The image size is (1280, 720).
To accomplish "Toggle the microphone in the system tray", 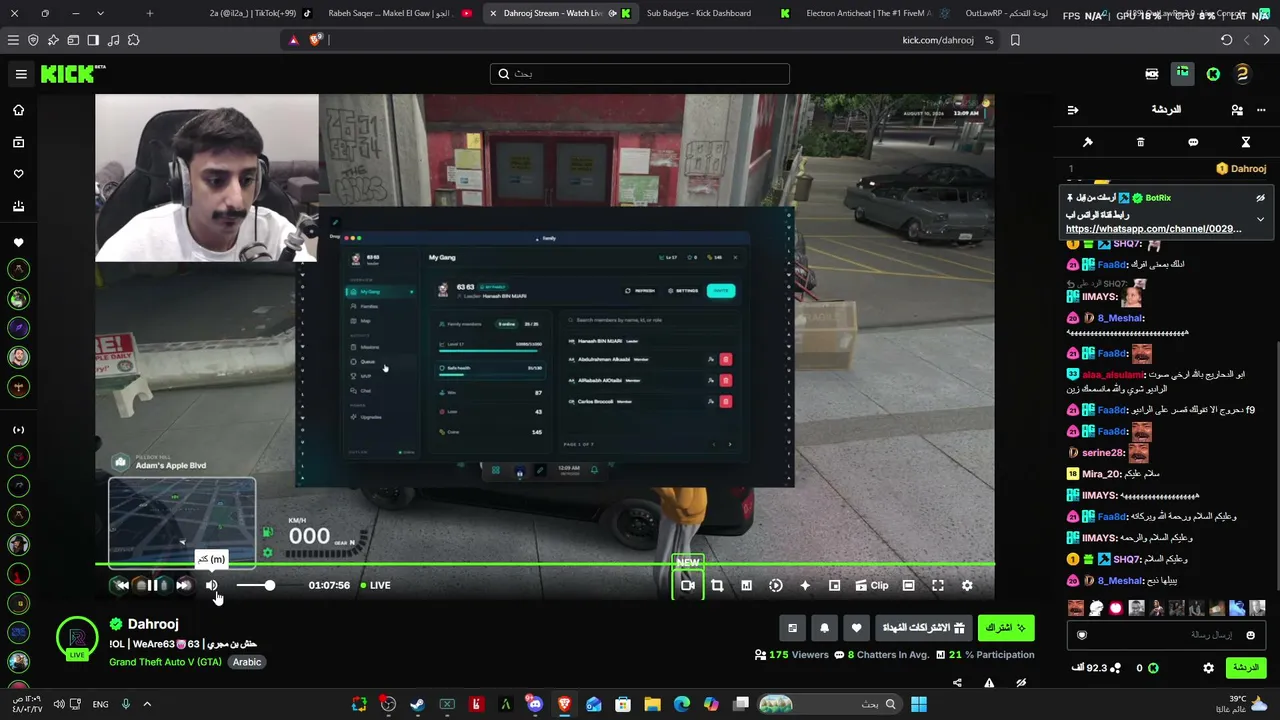I will 126,704.
